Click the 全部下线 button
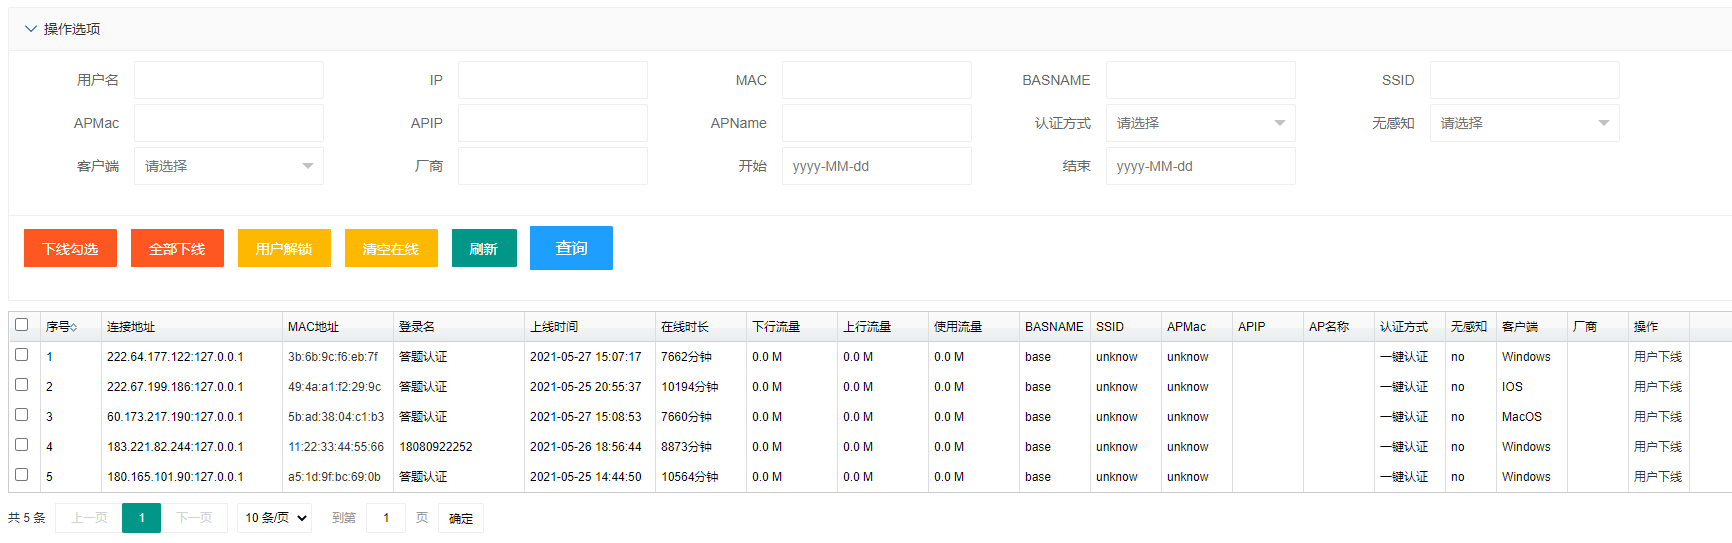The width and height of the screenshot is (1732, 543). [177, 248]
